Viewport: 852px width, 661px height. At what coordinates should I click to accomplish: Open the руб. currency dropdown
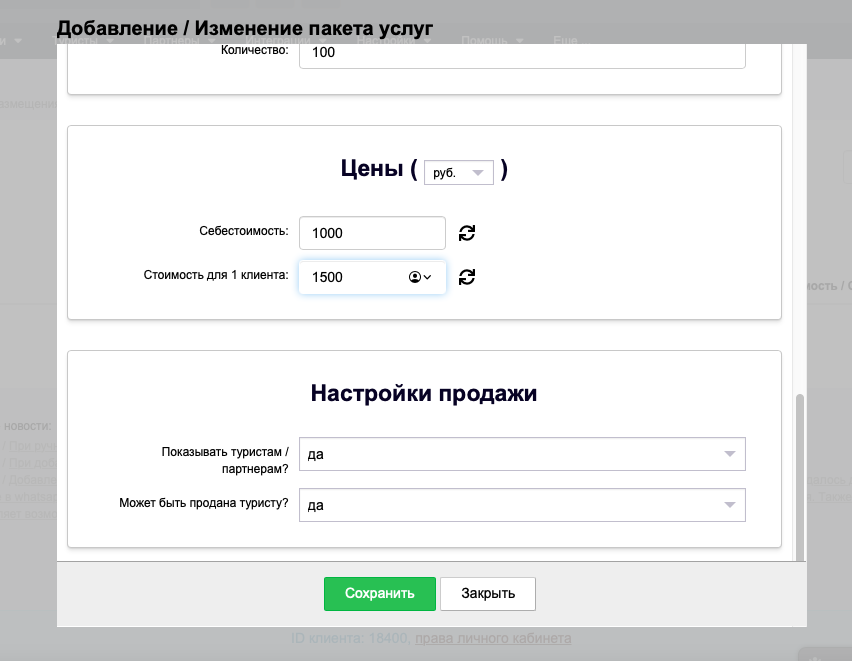pos(459,173)
